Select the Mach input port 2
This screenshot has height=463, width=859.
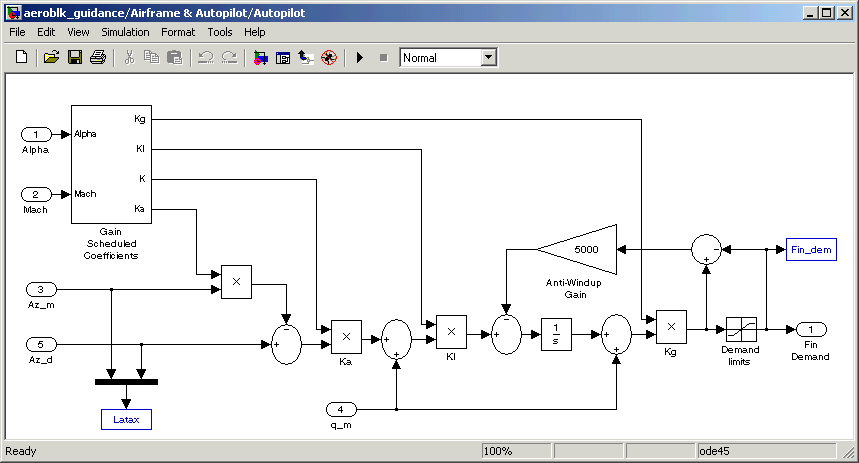(x=36, y=194)
